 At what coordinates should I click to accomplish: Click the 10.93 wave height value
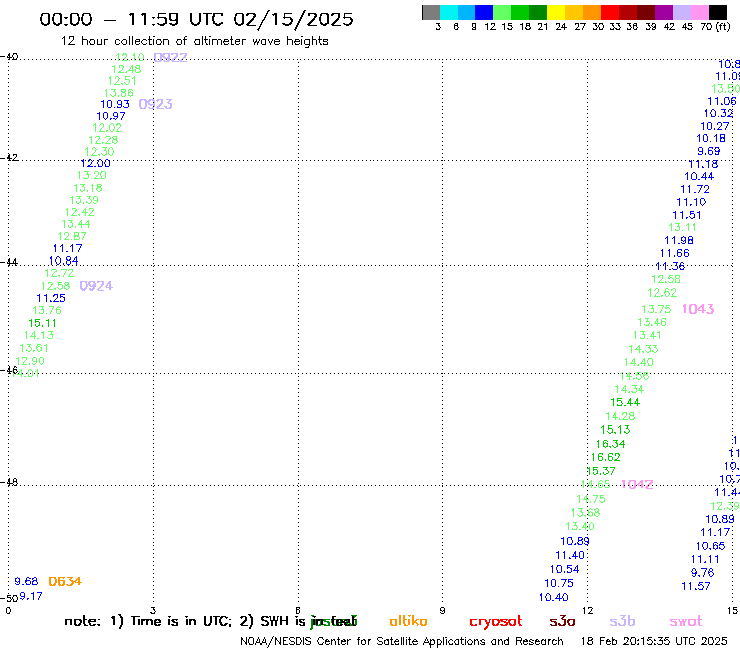tap(115, 104)
